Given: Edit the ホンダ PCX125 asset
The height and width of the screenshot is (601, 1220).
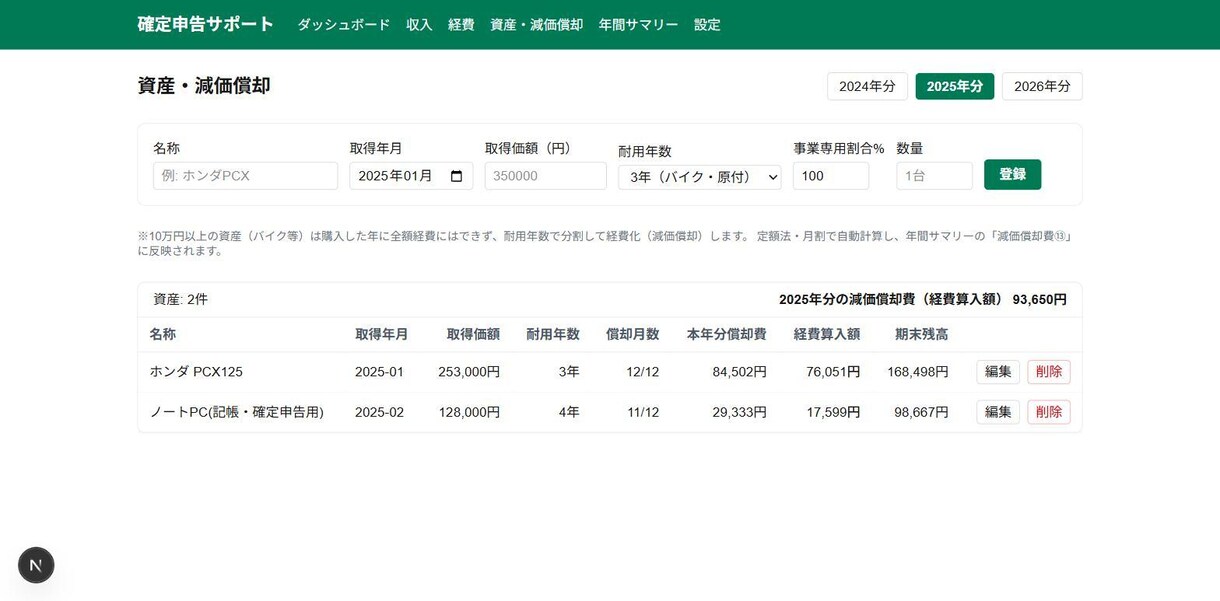Looking at the screenshot, I should click(x=998, y=372).
